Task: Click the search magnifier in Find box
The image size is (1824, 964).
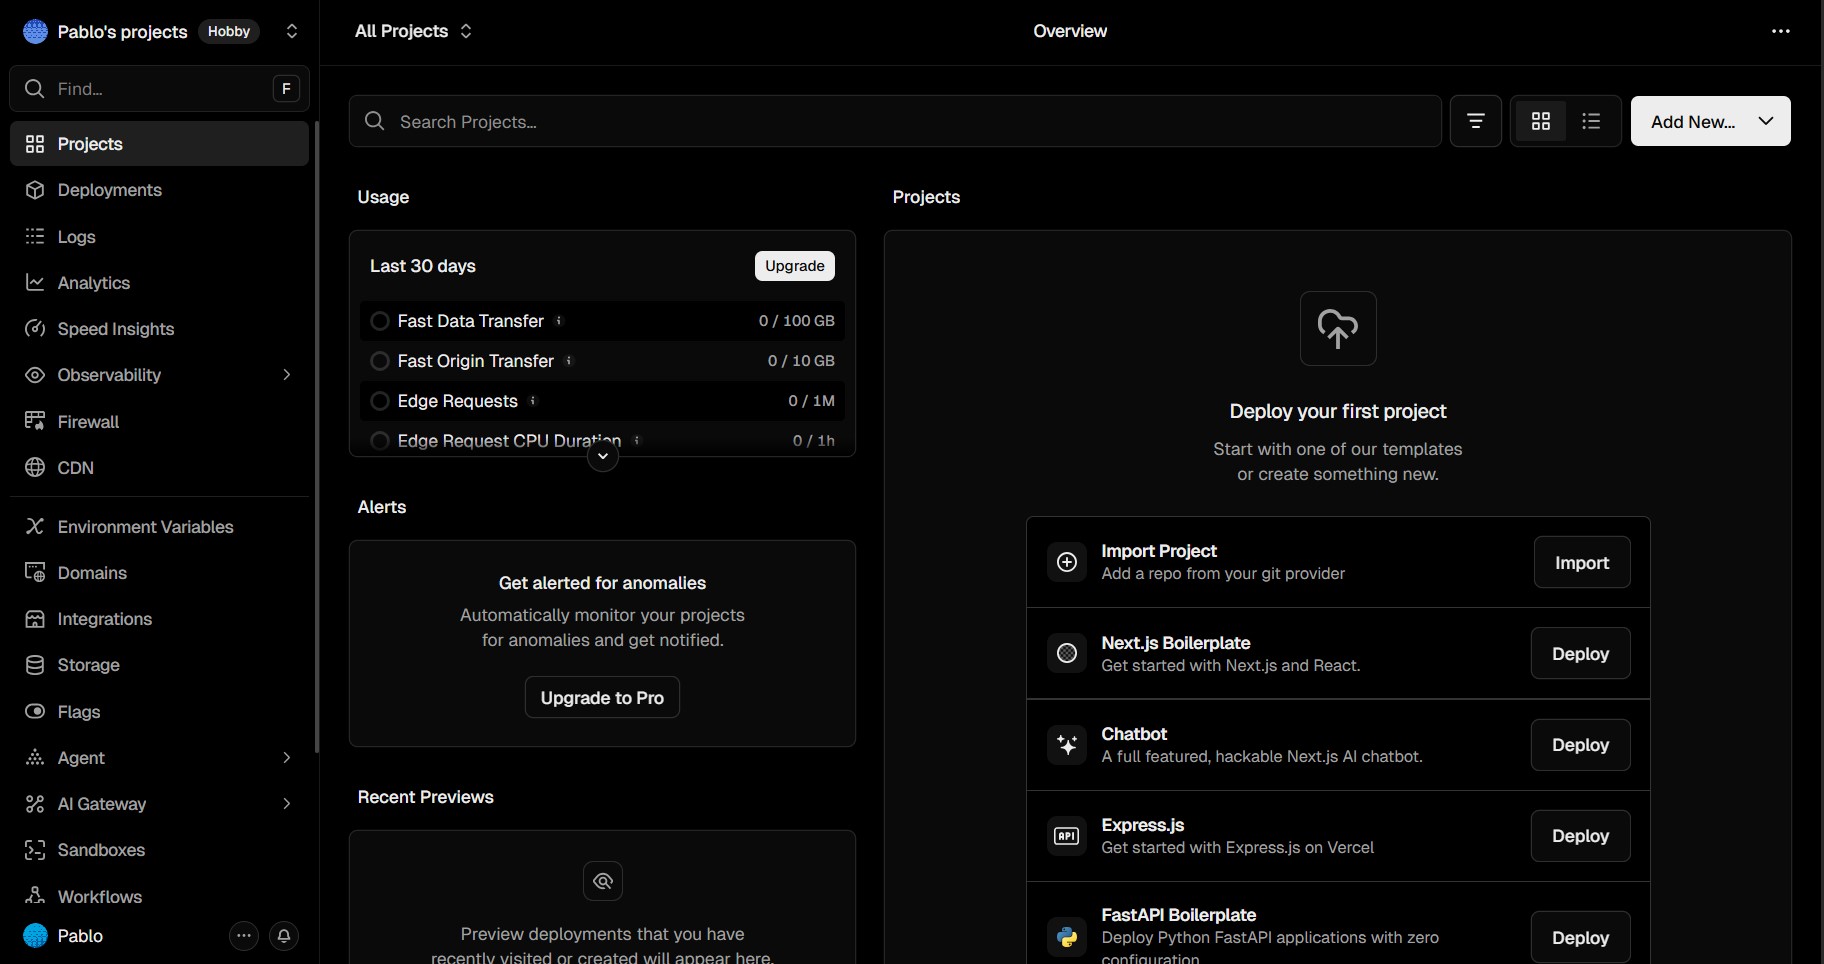Action: pos(34,89)
